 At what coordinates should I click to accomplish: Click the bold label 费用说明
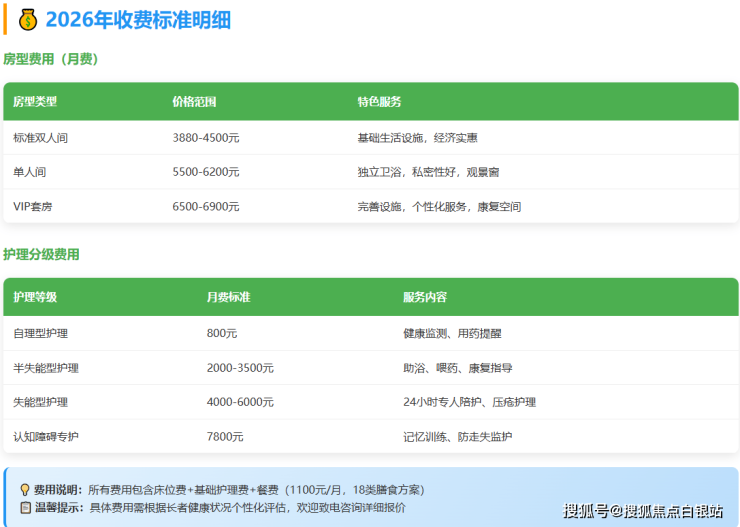(57, 490)
